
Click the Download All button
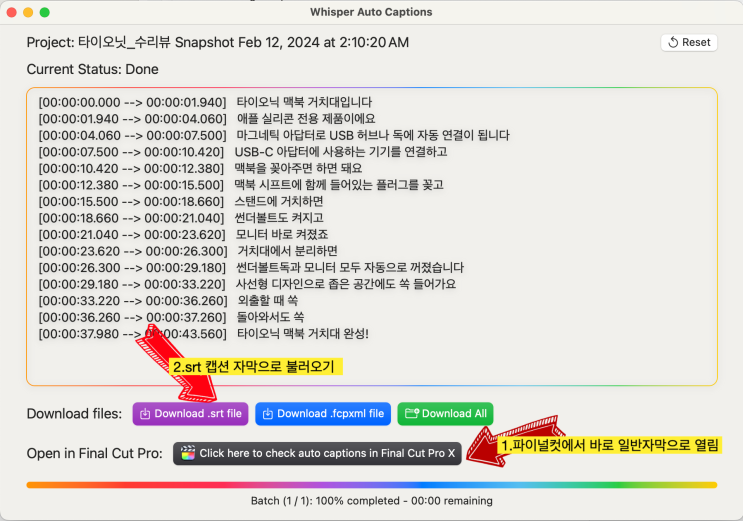pyautogui.click(x=445, y=414)
